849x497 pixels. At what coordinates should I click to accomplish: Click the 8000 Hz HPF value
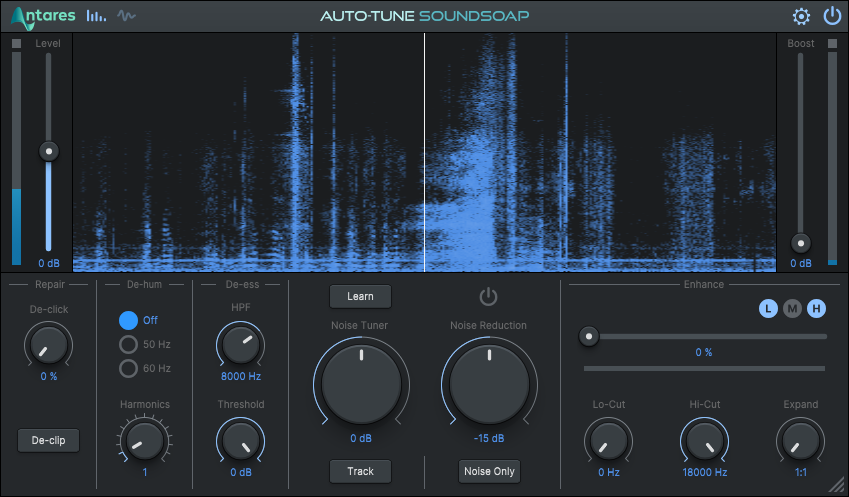240,376
